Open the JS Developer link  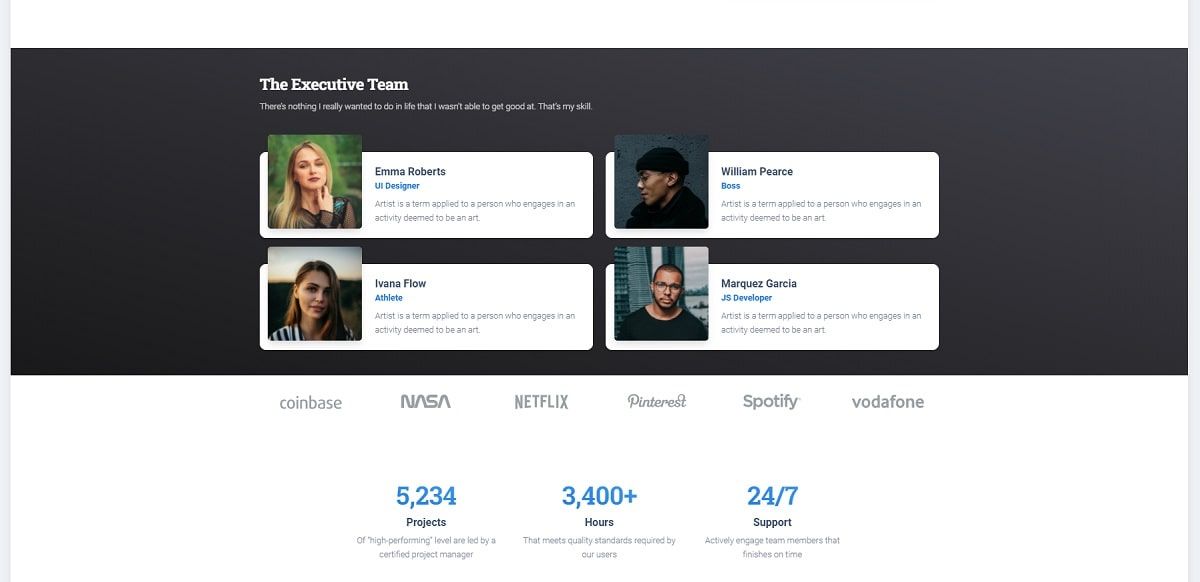[748, 297]
